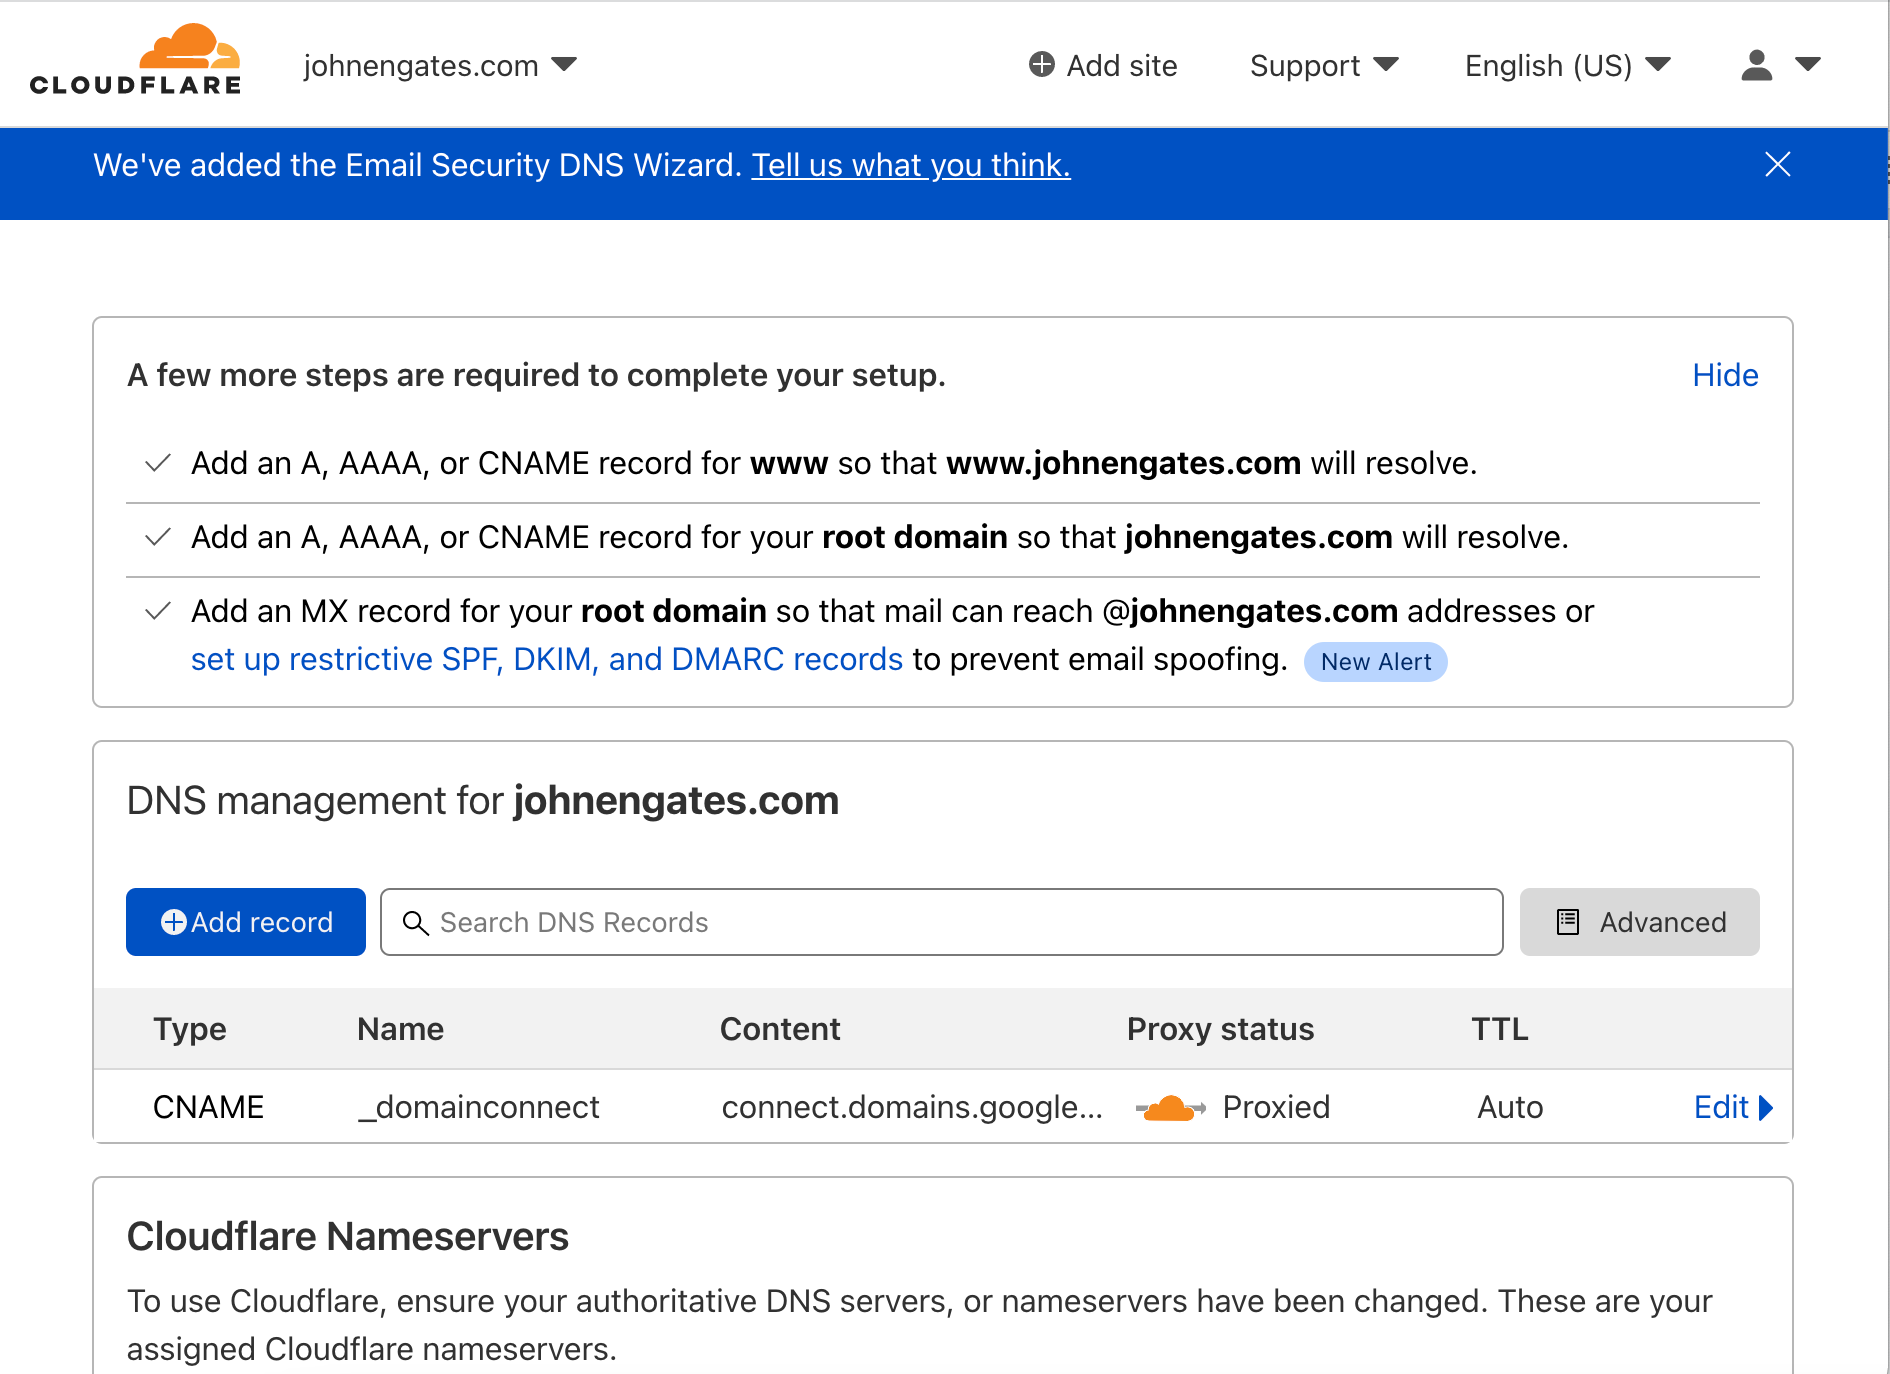1890x1374 pixels.
Task: Expand the account menu arrow
Action: tap(1808, 65)
